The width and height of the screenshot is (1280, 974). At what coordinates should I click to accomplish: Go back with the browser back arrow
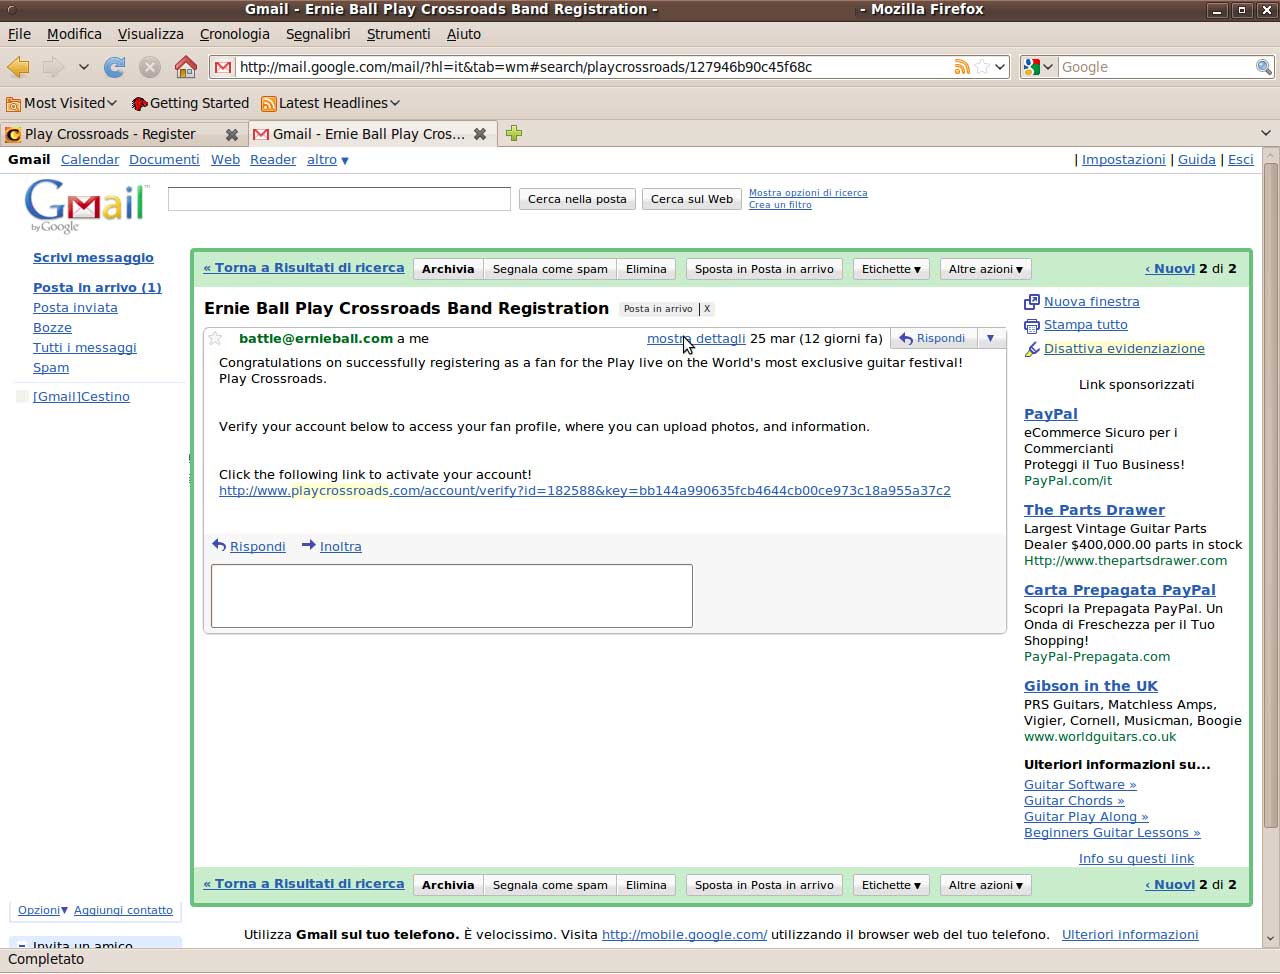click(19, 67)
